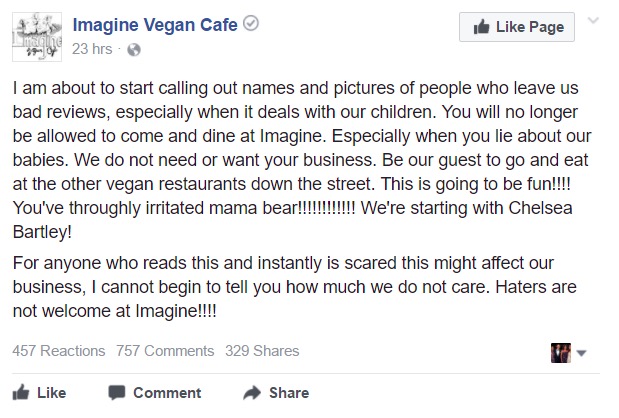Open the 329 Shares list
The height and width of the screenshot is (418, 619).
[x=261, y=351]
